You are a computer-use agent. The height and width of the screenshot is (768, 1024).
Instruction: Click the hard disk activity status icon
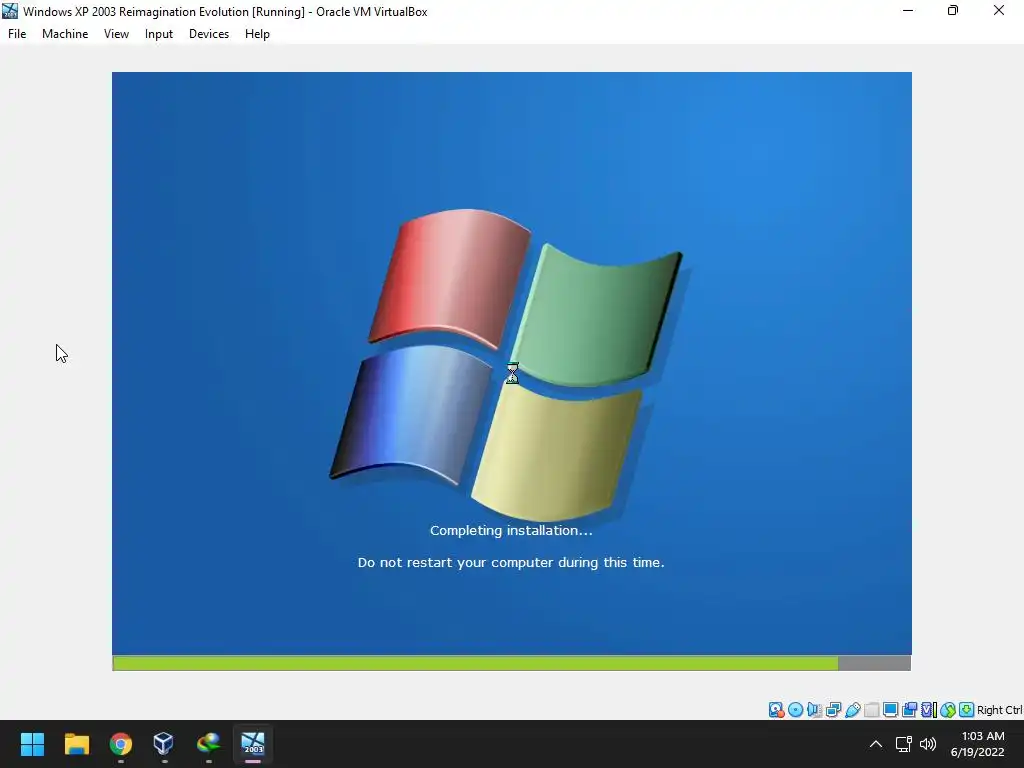(x=776, y=710)
